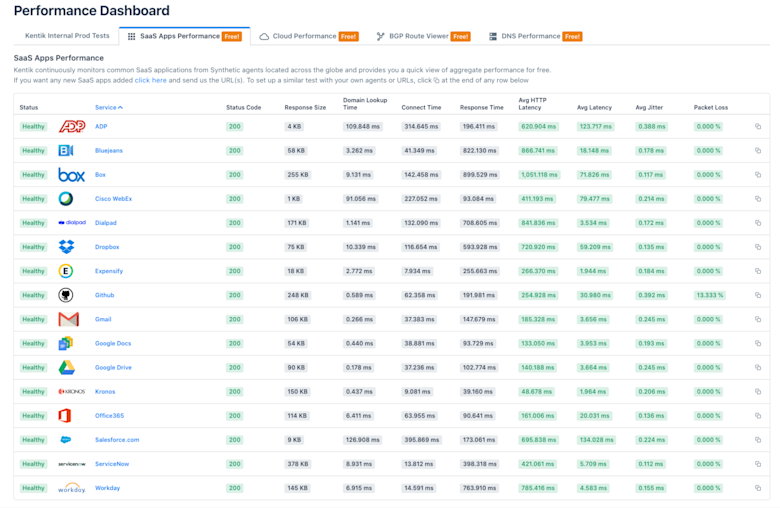Click Github's 13.333 % packet loss value
The image size is (780, 508).
710,295
